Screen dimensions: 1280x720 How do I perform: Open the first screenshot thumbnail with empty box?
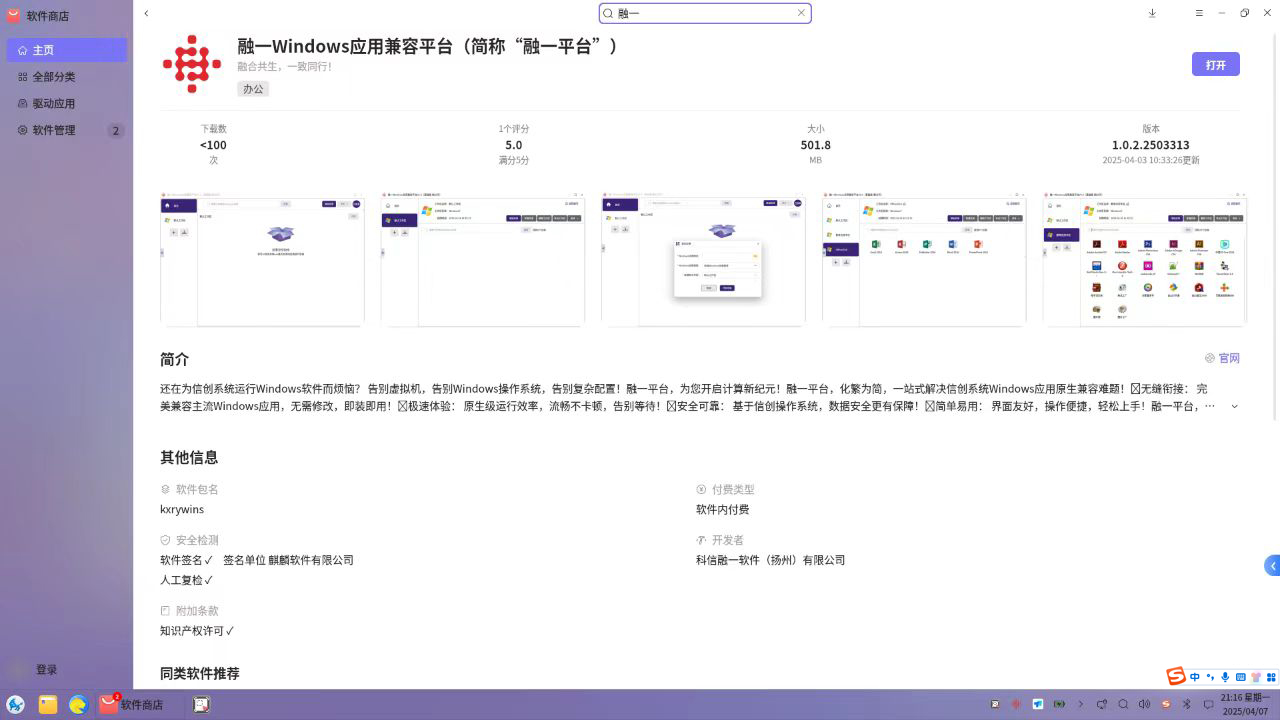[x=262, y=259]
